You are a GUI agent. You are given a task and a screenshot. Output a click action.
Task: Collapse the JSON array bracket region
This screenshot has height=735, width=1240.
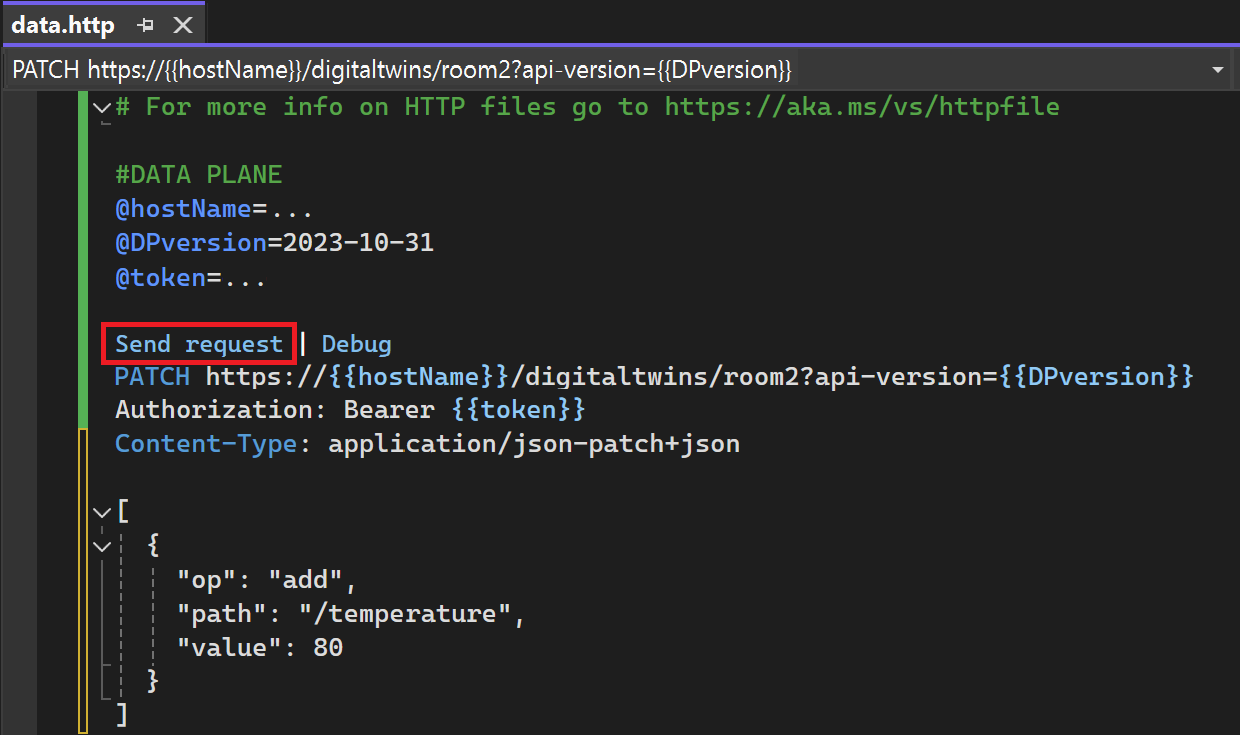click(101, 512)
